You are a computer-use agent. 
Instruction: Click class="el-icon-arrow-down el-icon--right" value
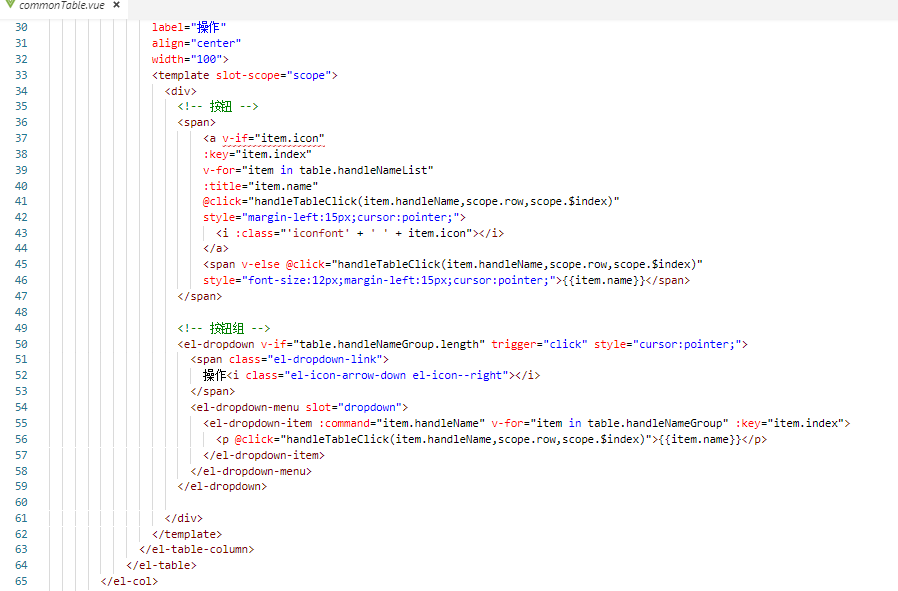pyautogui.click(x=396, y=376)
